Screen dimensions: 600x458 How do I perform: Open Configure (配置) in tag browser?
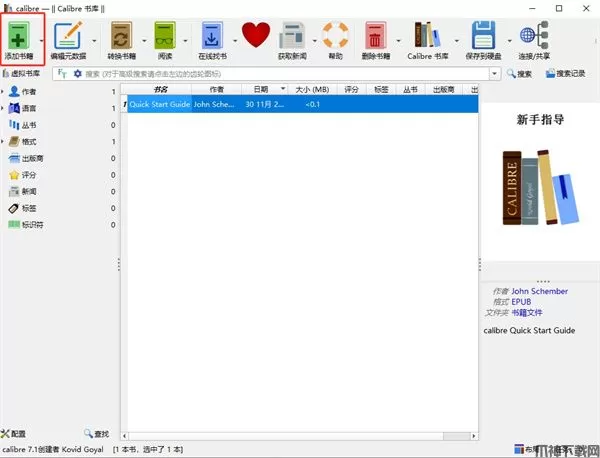click(13, 434)
